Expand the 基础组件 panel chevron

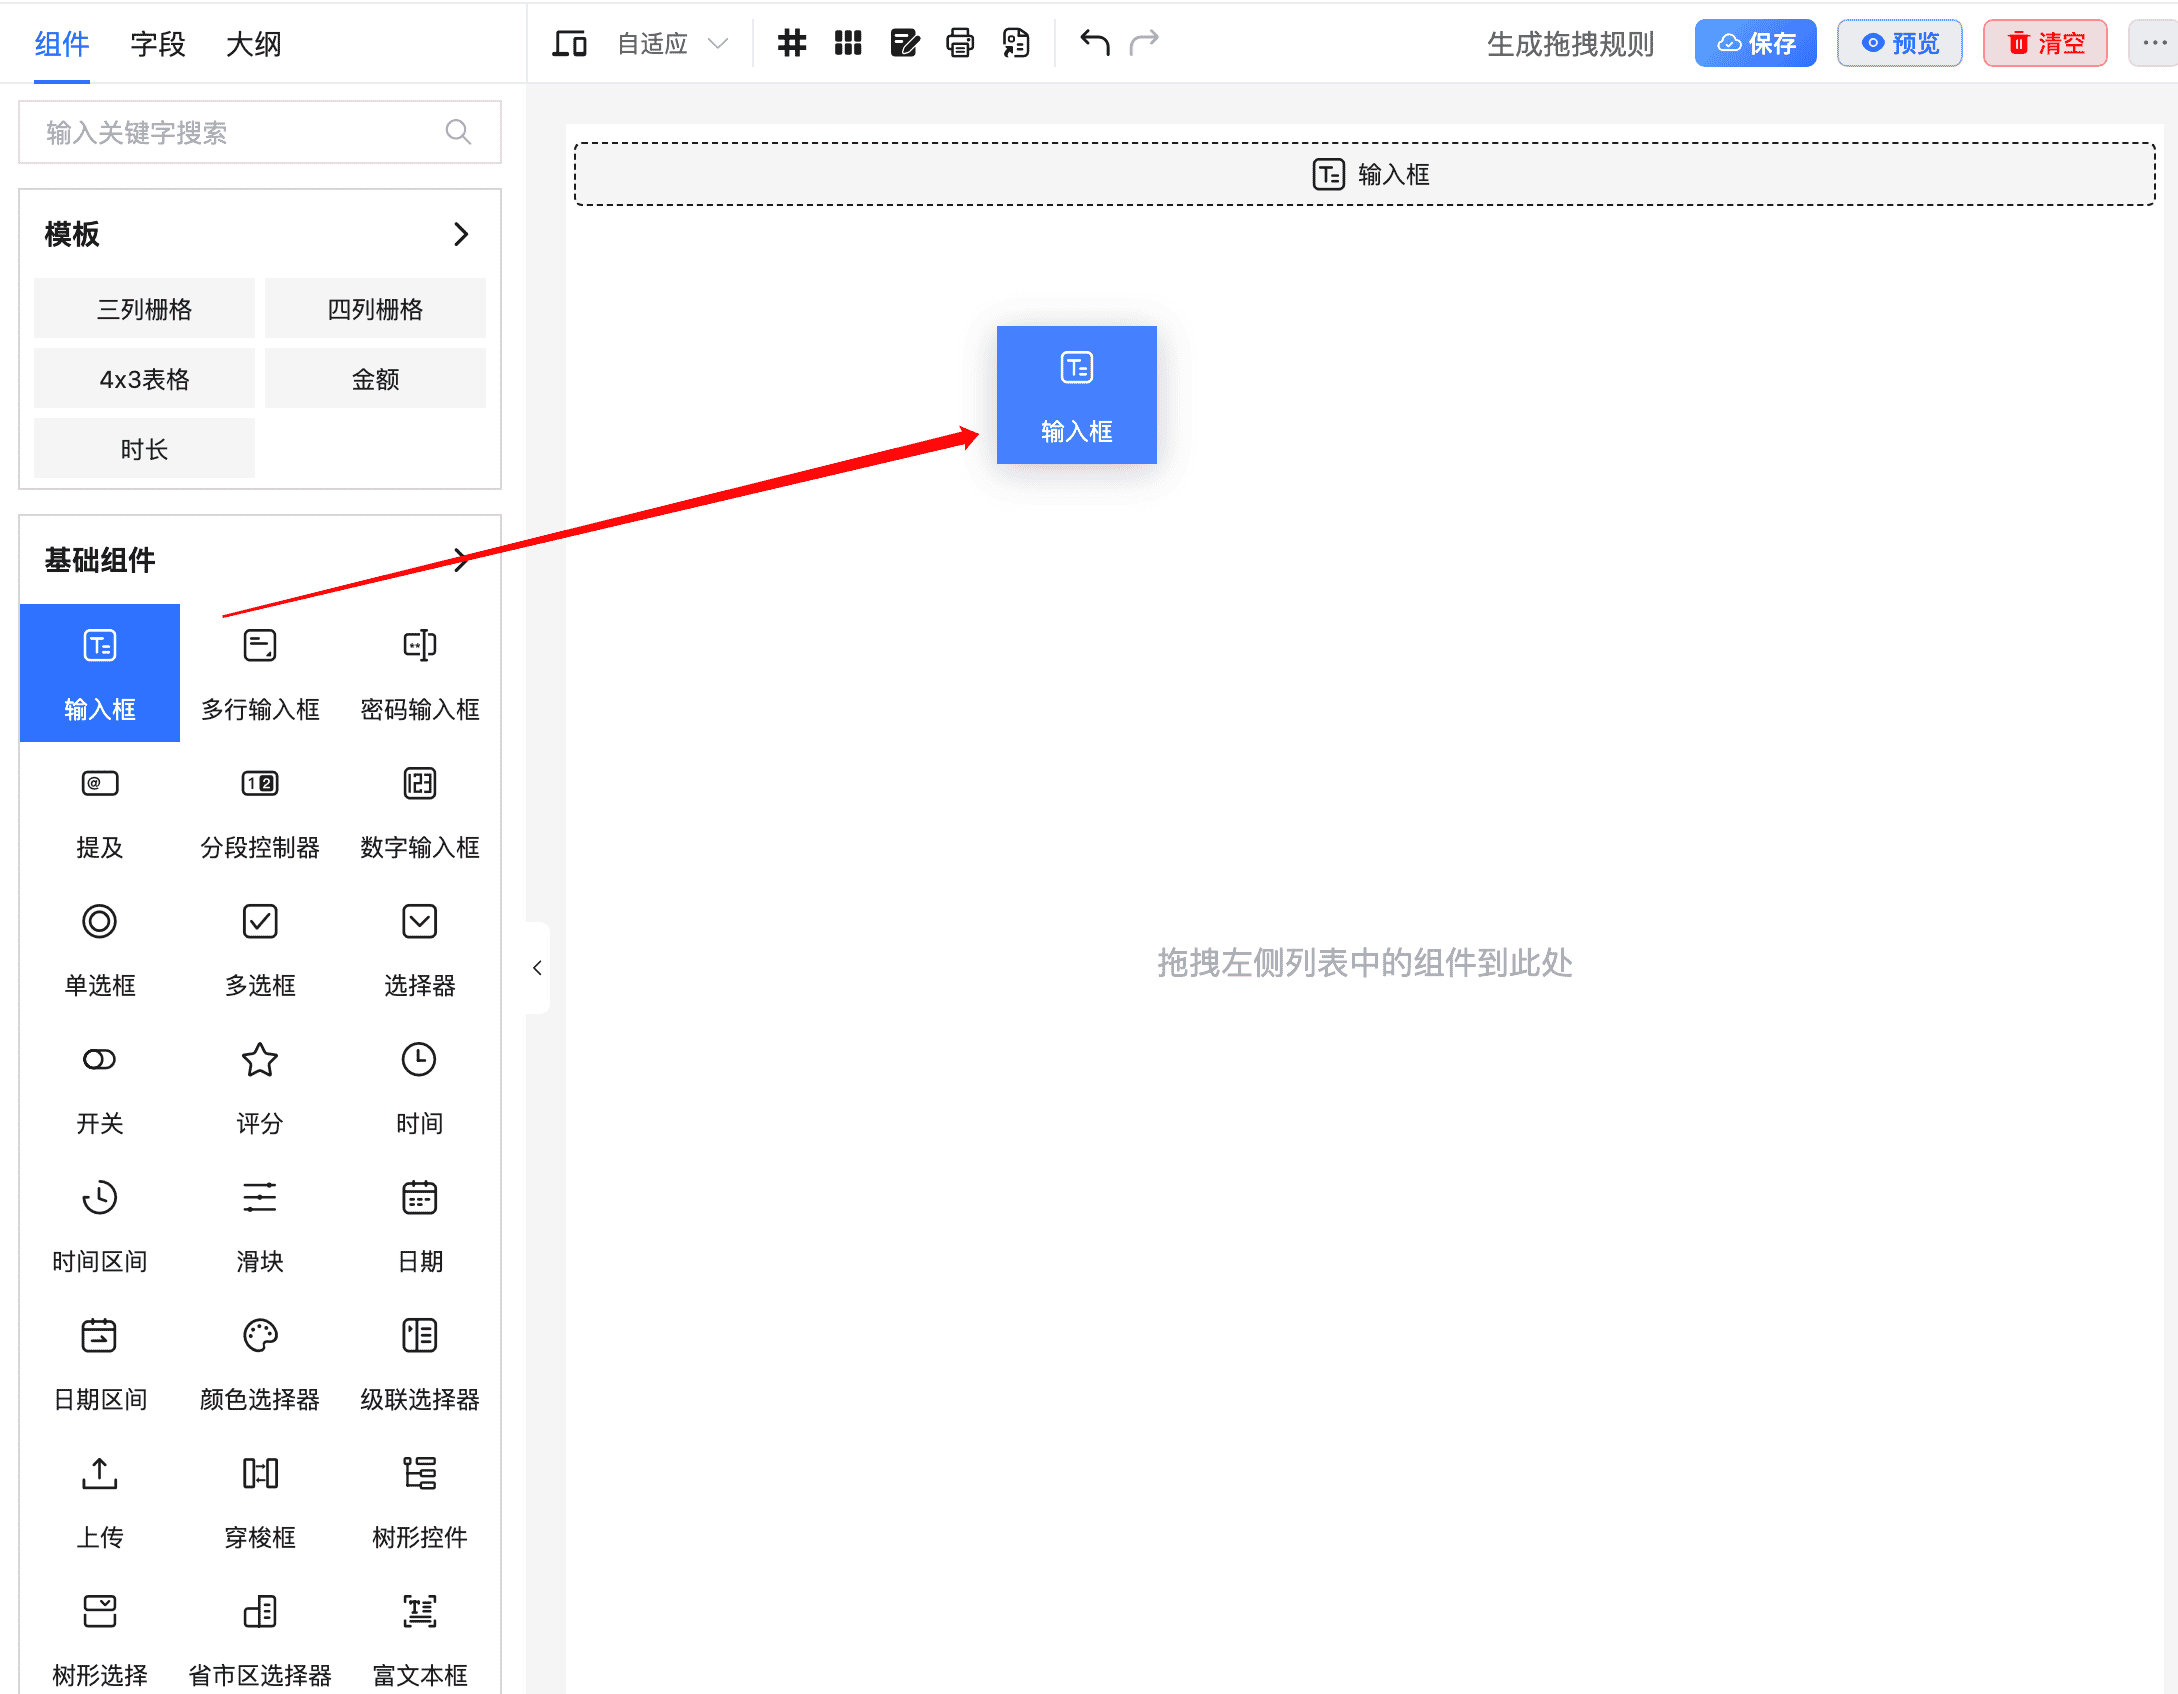[x=461, y=559]
